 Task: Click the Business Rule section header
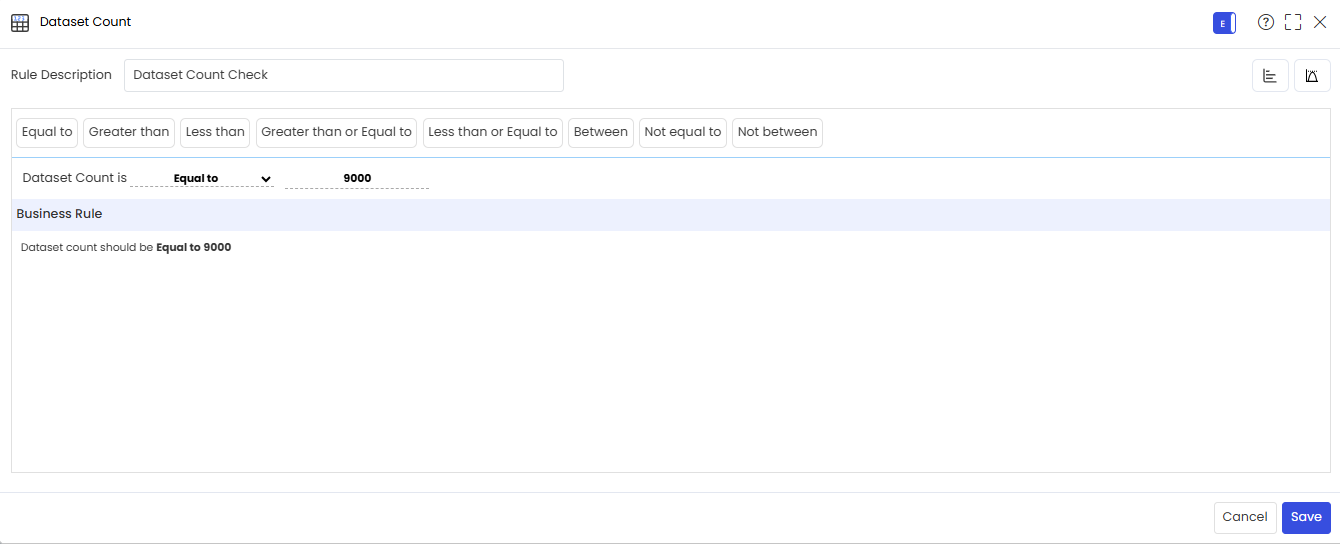point(671,214)
